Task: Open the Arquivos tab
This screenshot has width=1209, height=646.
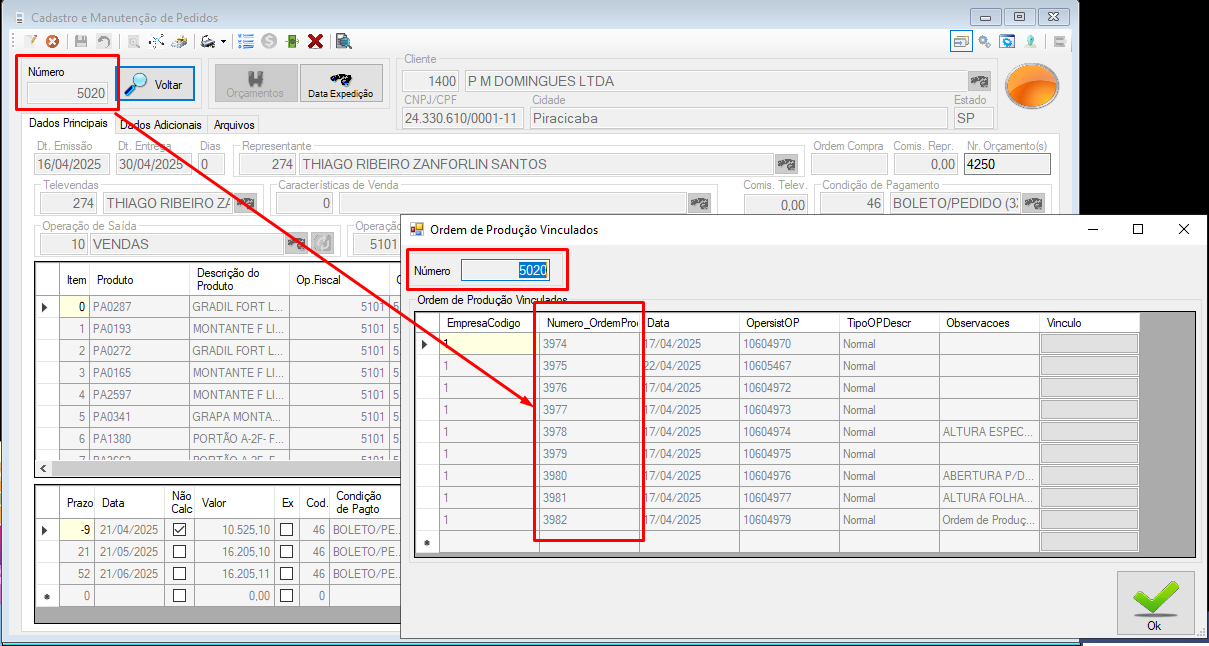Action: click(x=234, y=125)
